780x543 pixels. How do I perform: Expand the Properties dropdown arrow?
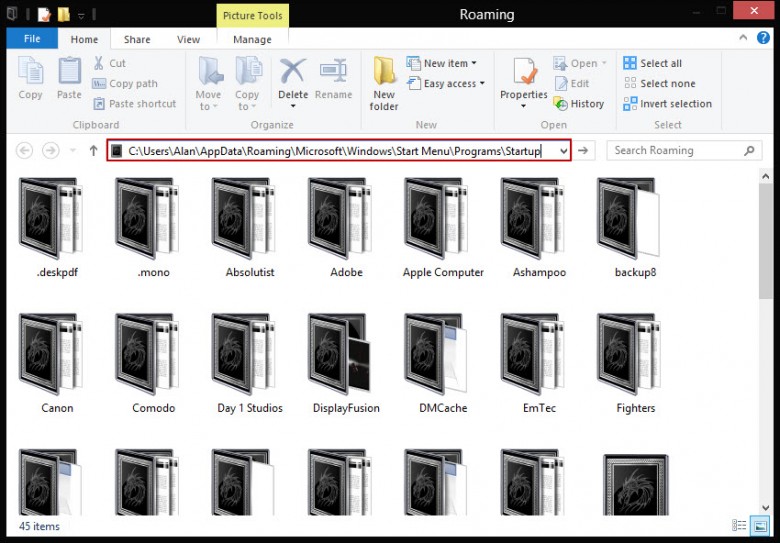(x=523, y=106)
